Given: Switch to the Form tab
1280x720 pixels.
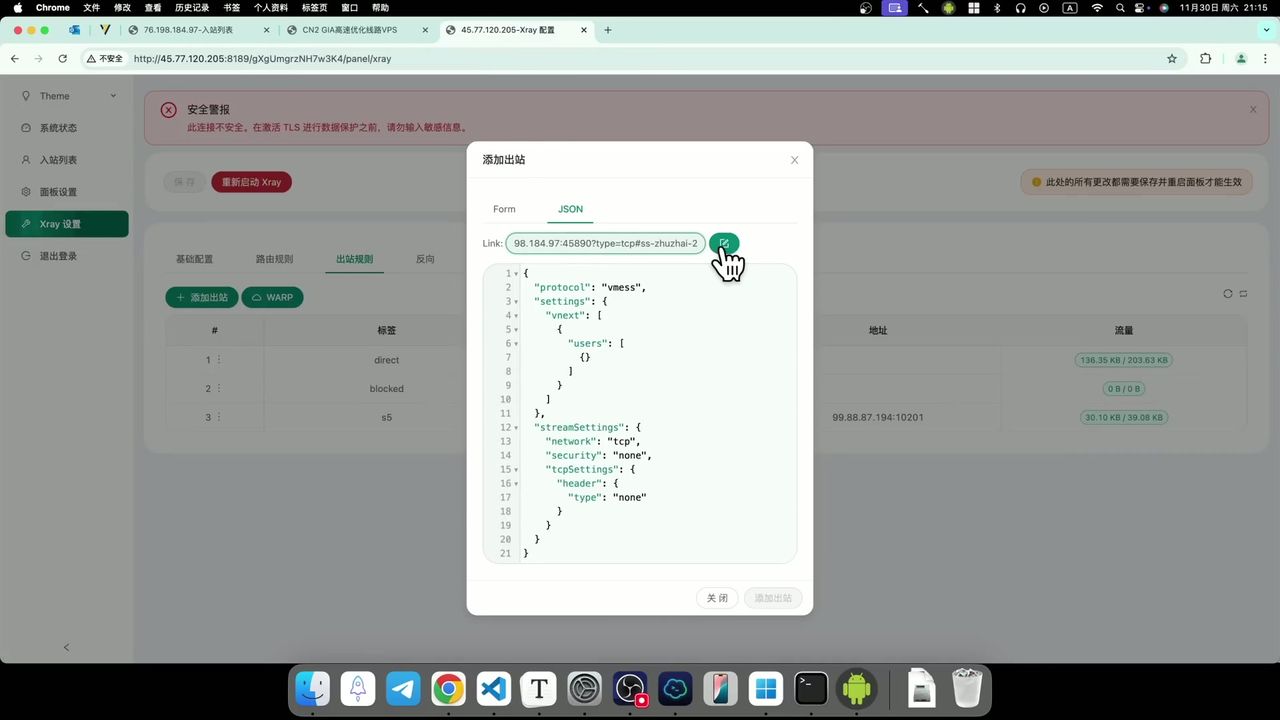Looking at the screenshot, I should tap(504, 209).
